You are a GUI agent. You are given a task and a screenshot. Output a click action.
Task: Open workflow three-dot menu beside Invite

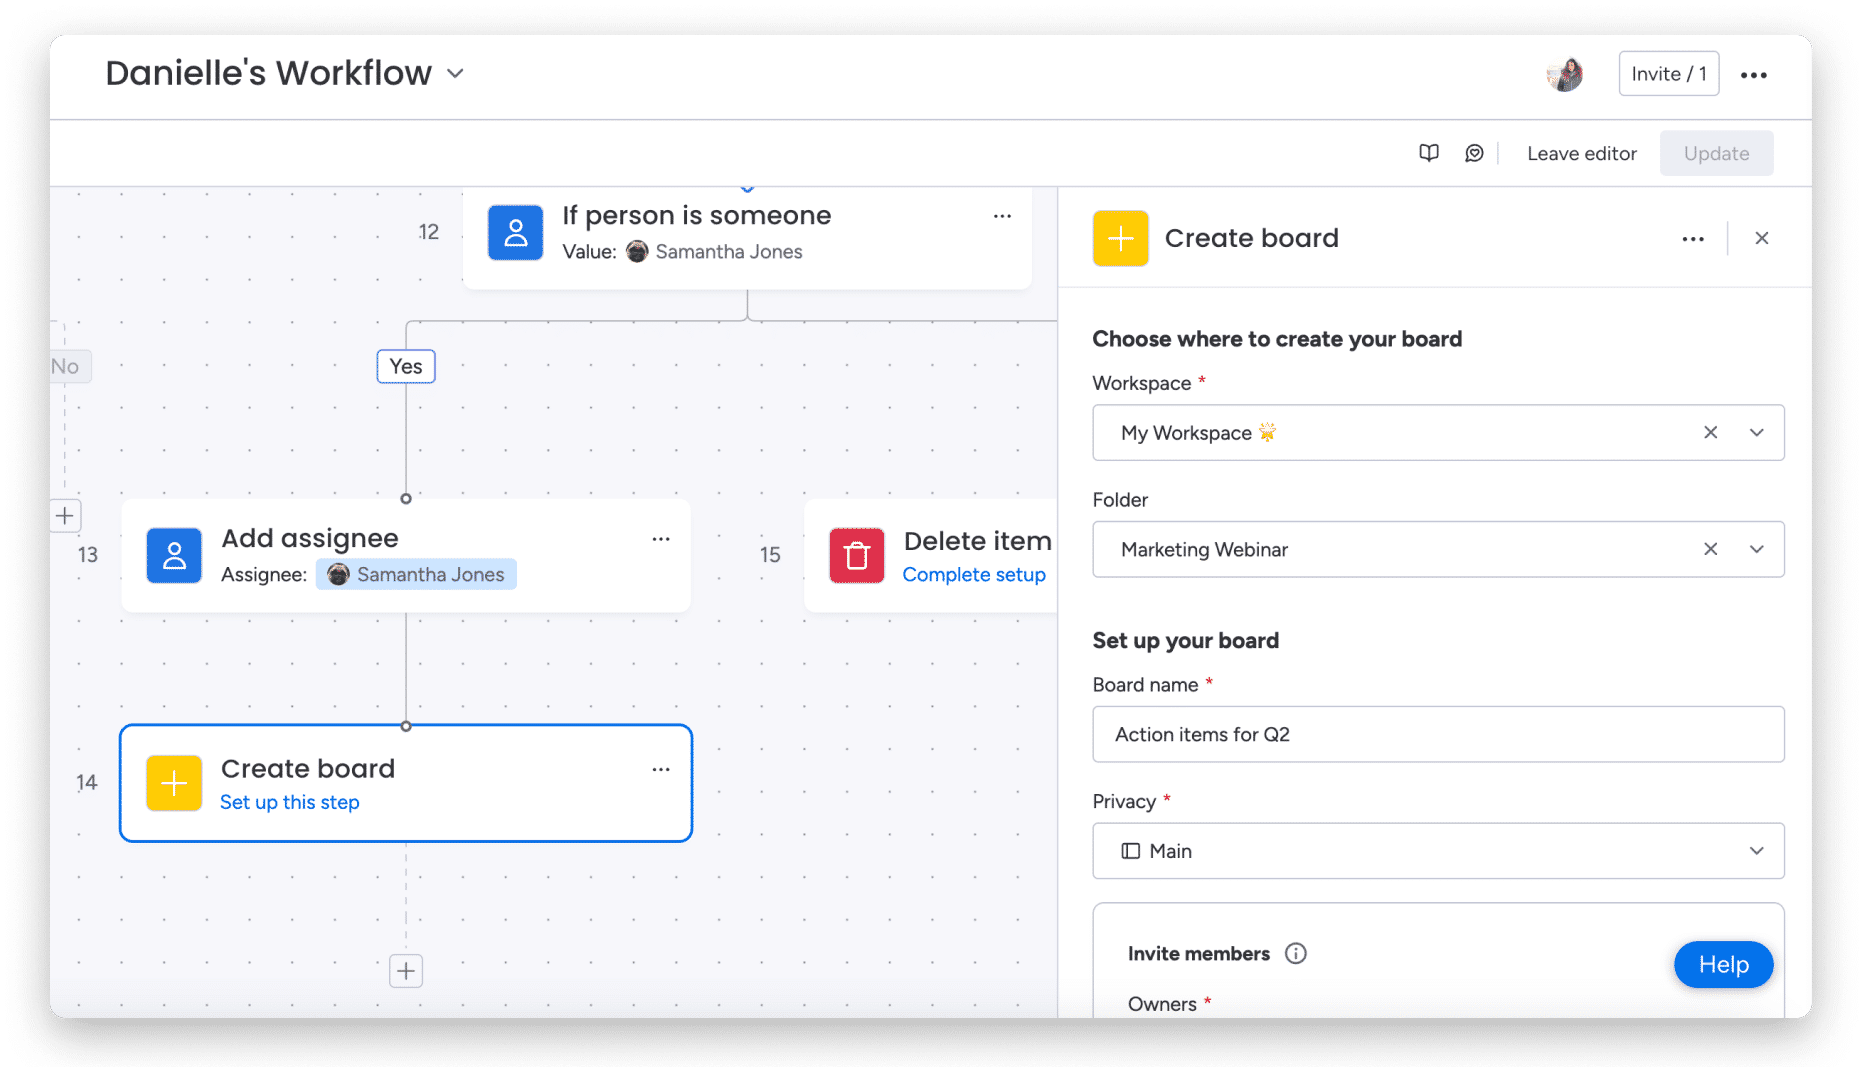tap(1753, 75)
